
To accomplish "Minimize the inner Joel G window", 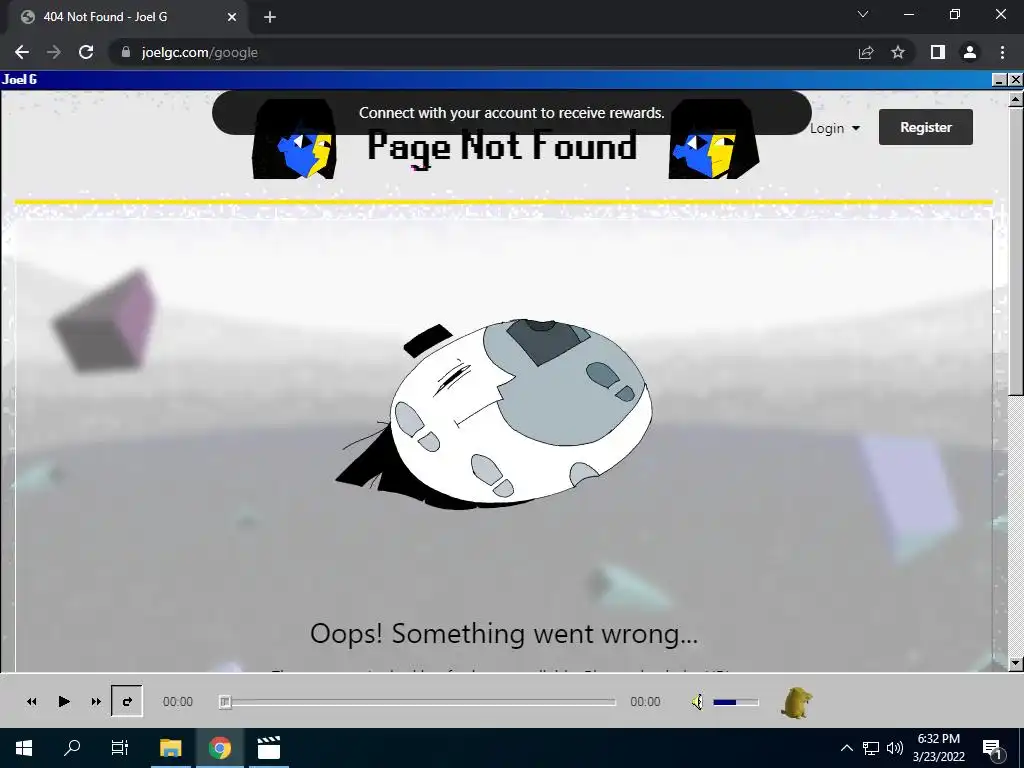I will coord(999,80).
